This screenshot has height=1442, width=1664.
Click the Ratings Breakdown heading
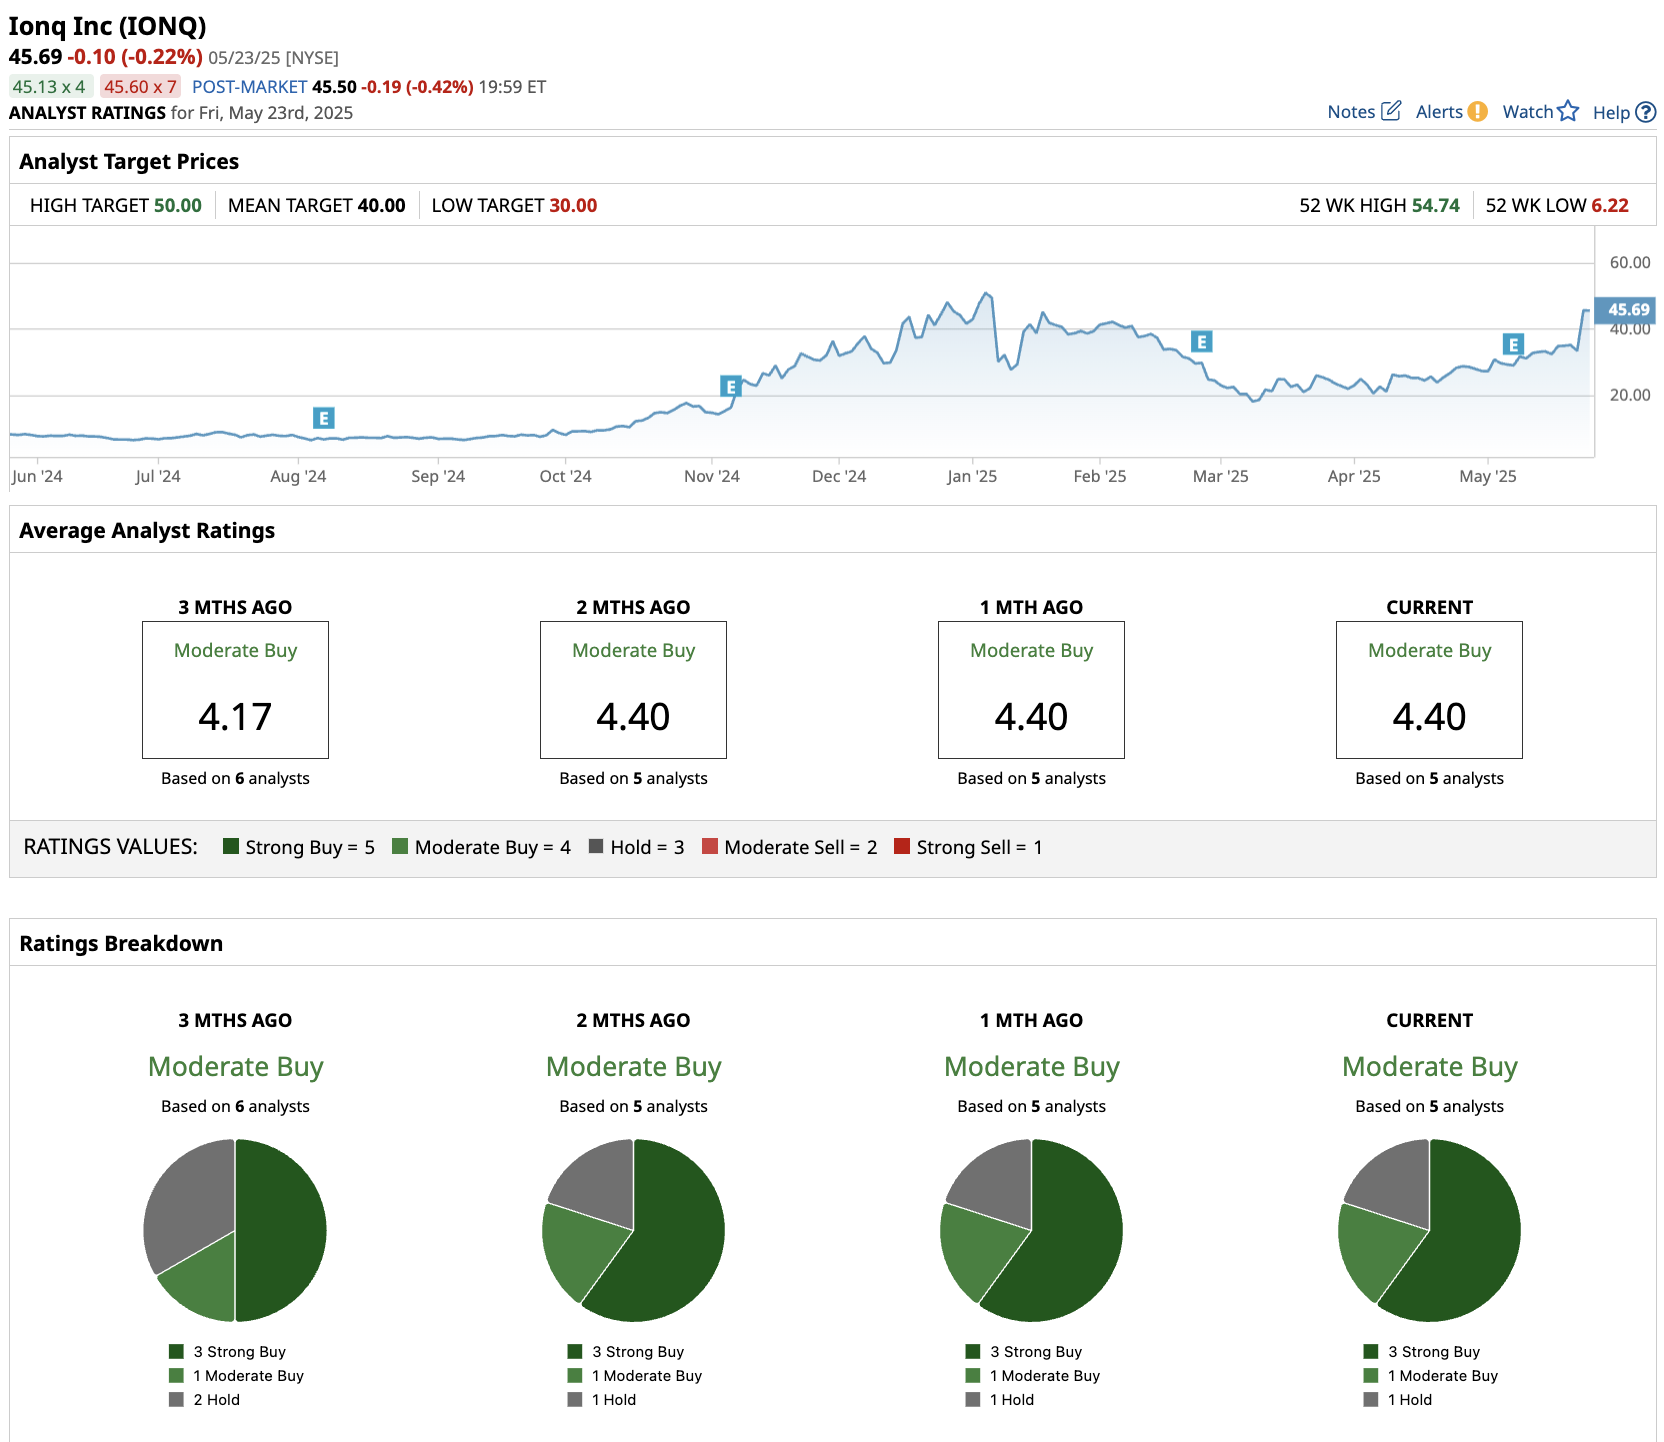(121, 944)
